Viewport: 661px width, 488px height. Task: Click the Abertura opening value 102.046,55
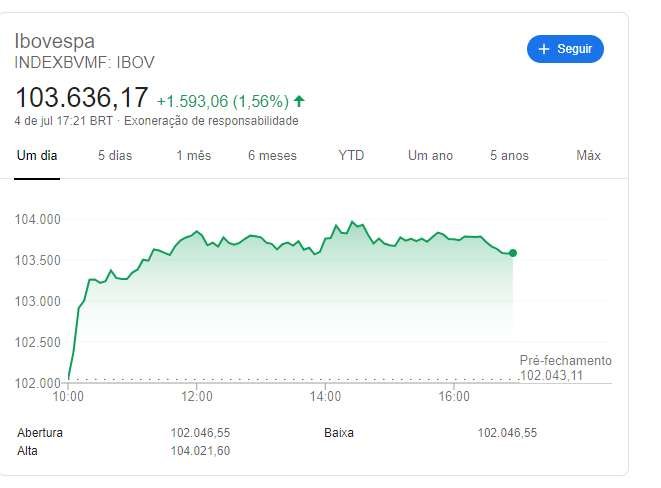[x=200, y=433]
